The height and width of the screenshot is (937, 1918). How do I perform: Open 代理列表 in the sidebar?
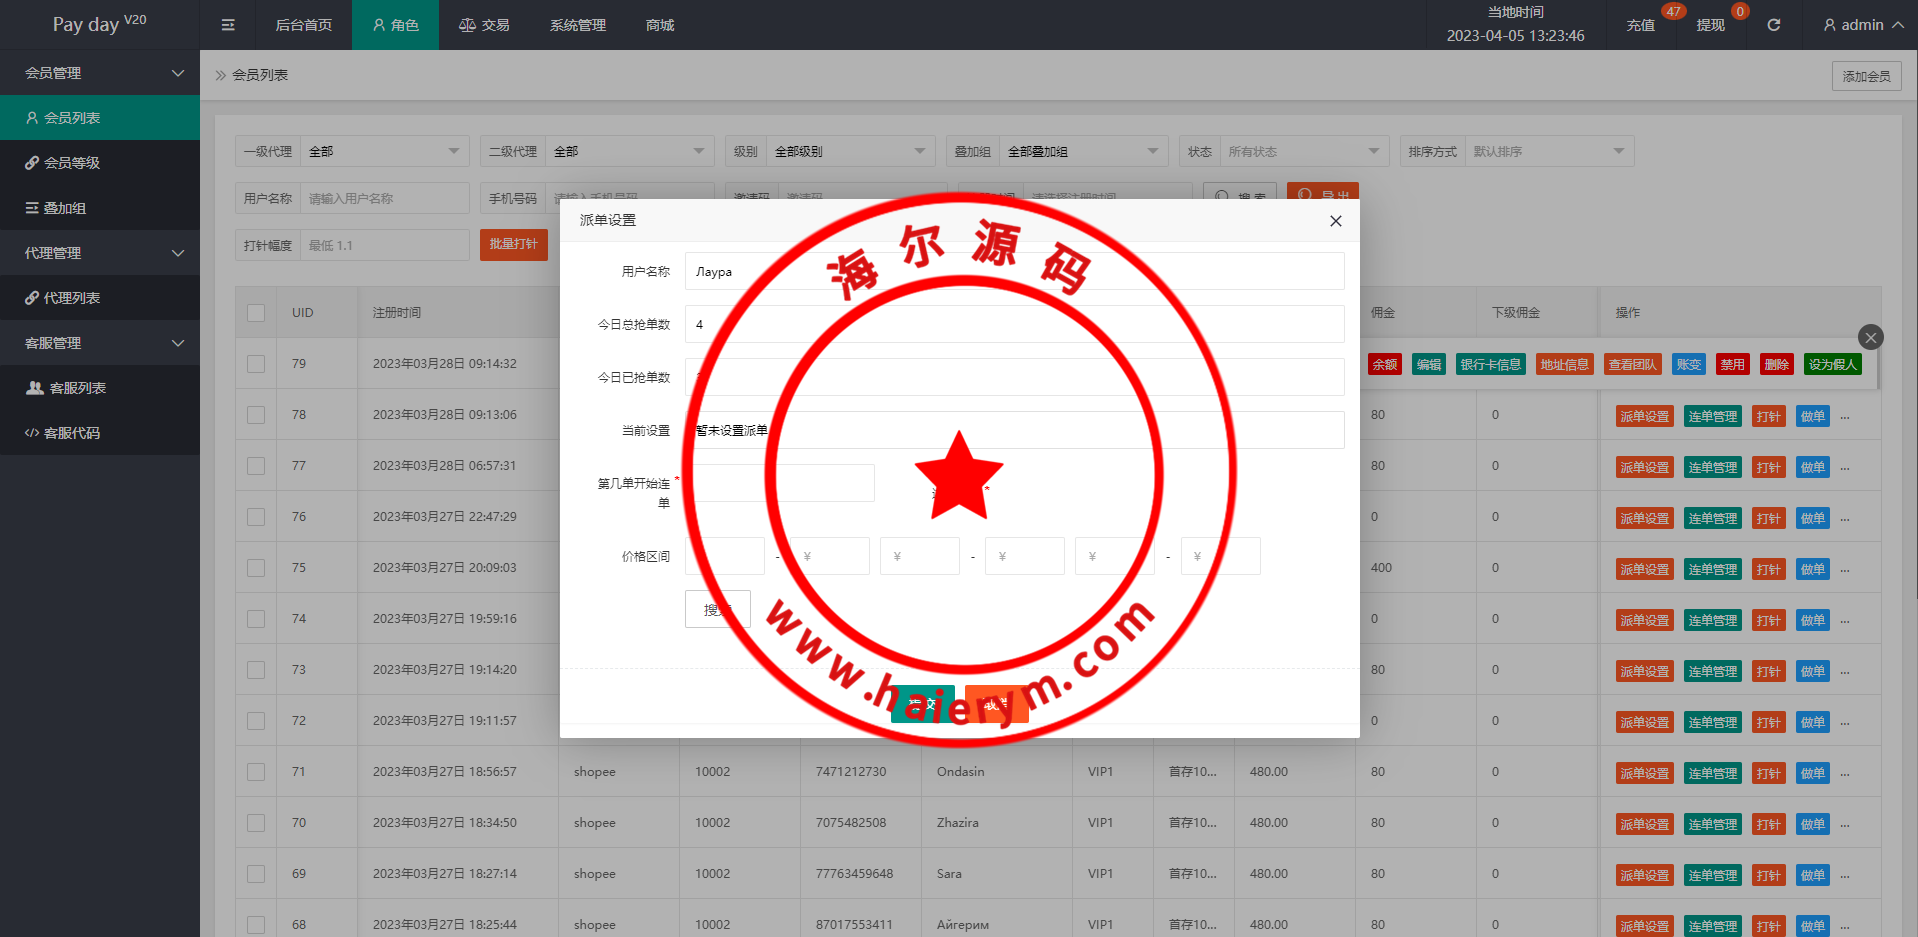pos(100,298)
